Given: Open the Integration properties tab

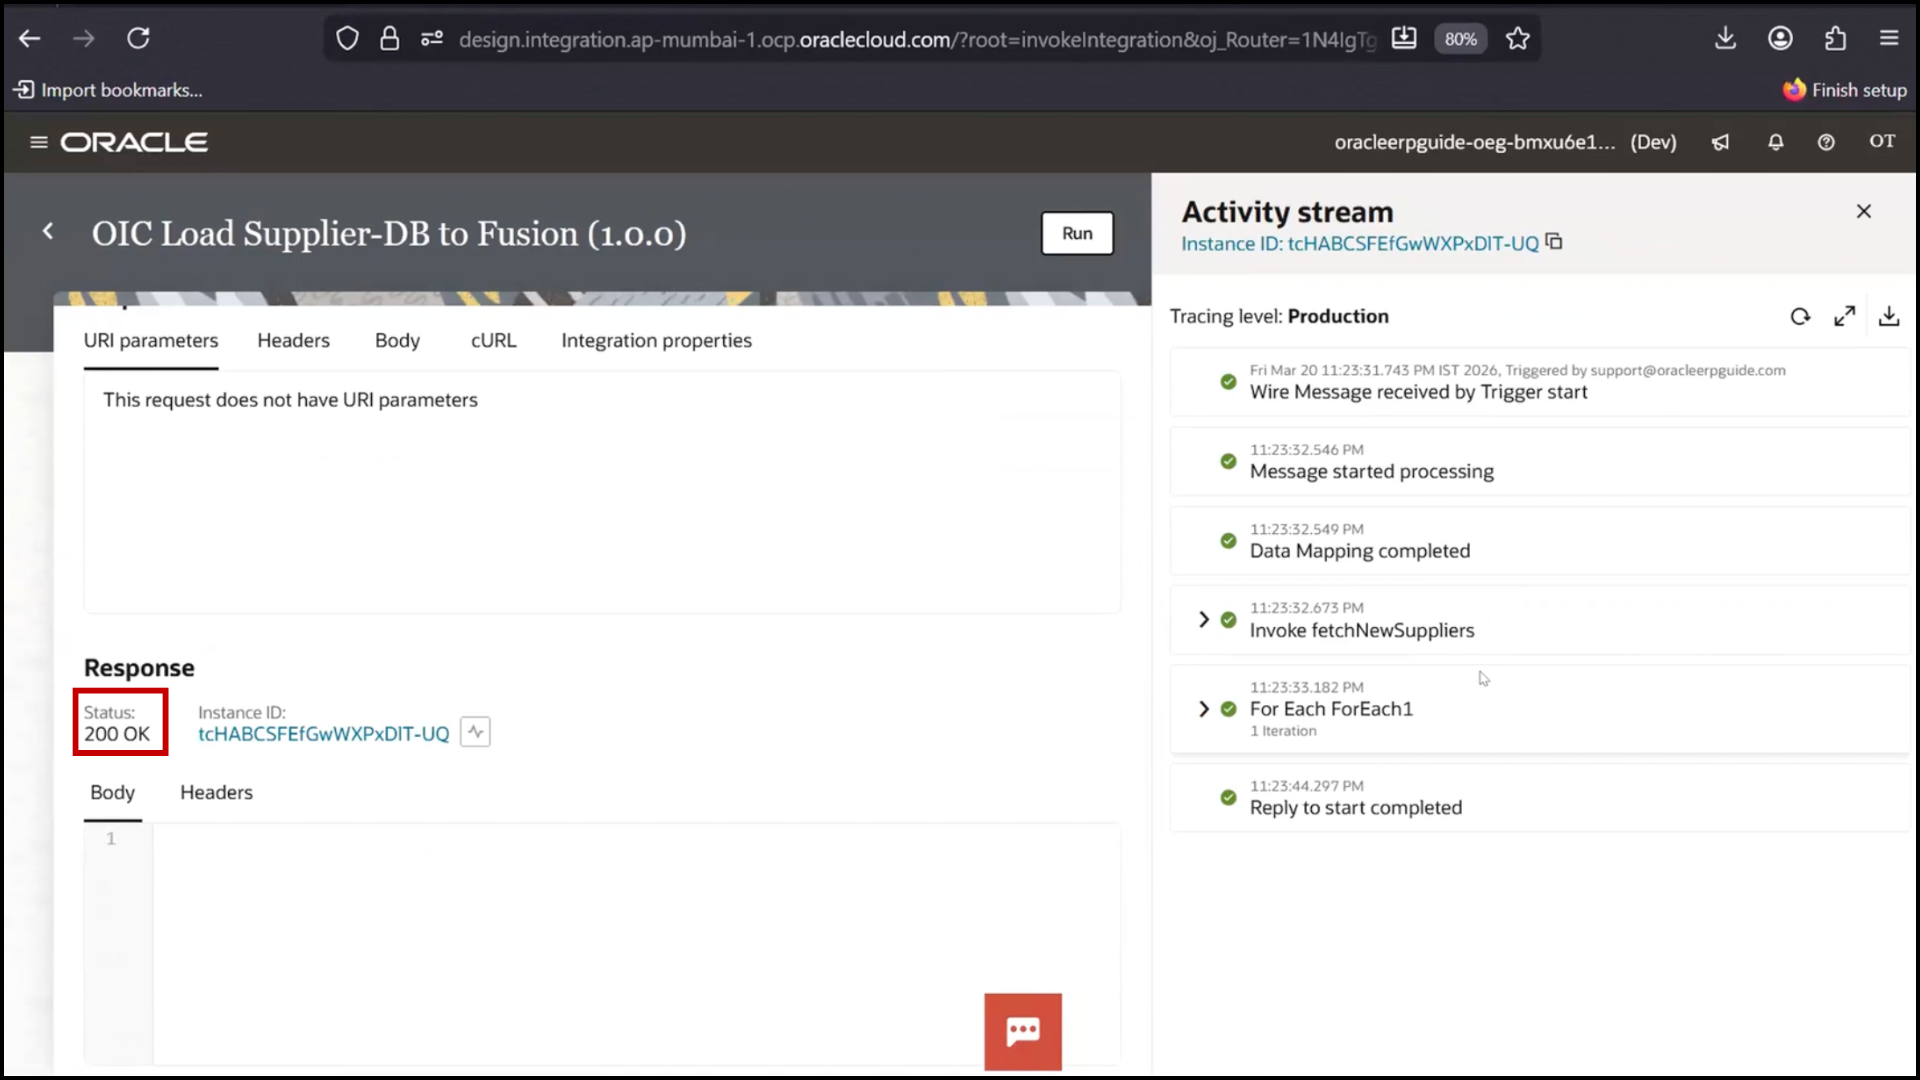Looking at the screenshot, I should pyautogui.click(x=656, y=340).
